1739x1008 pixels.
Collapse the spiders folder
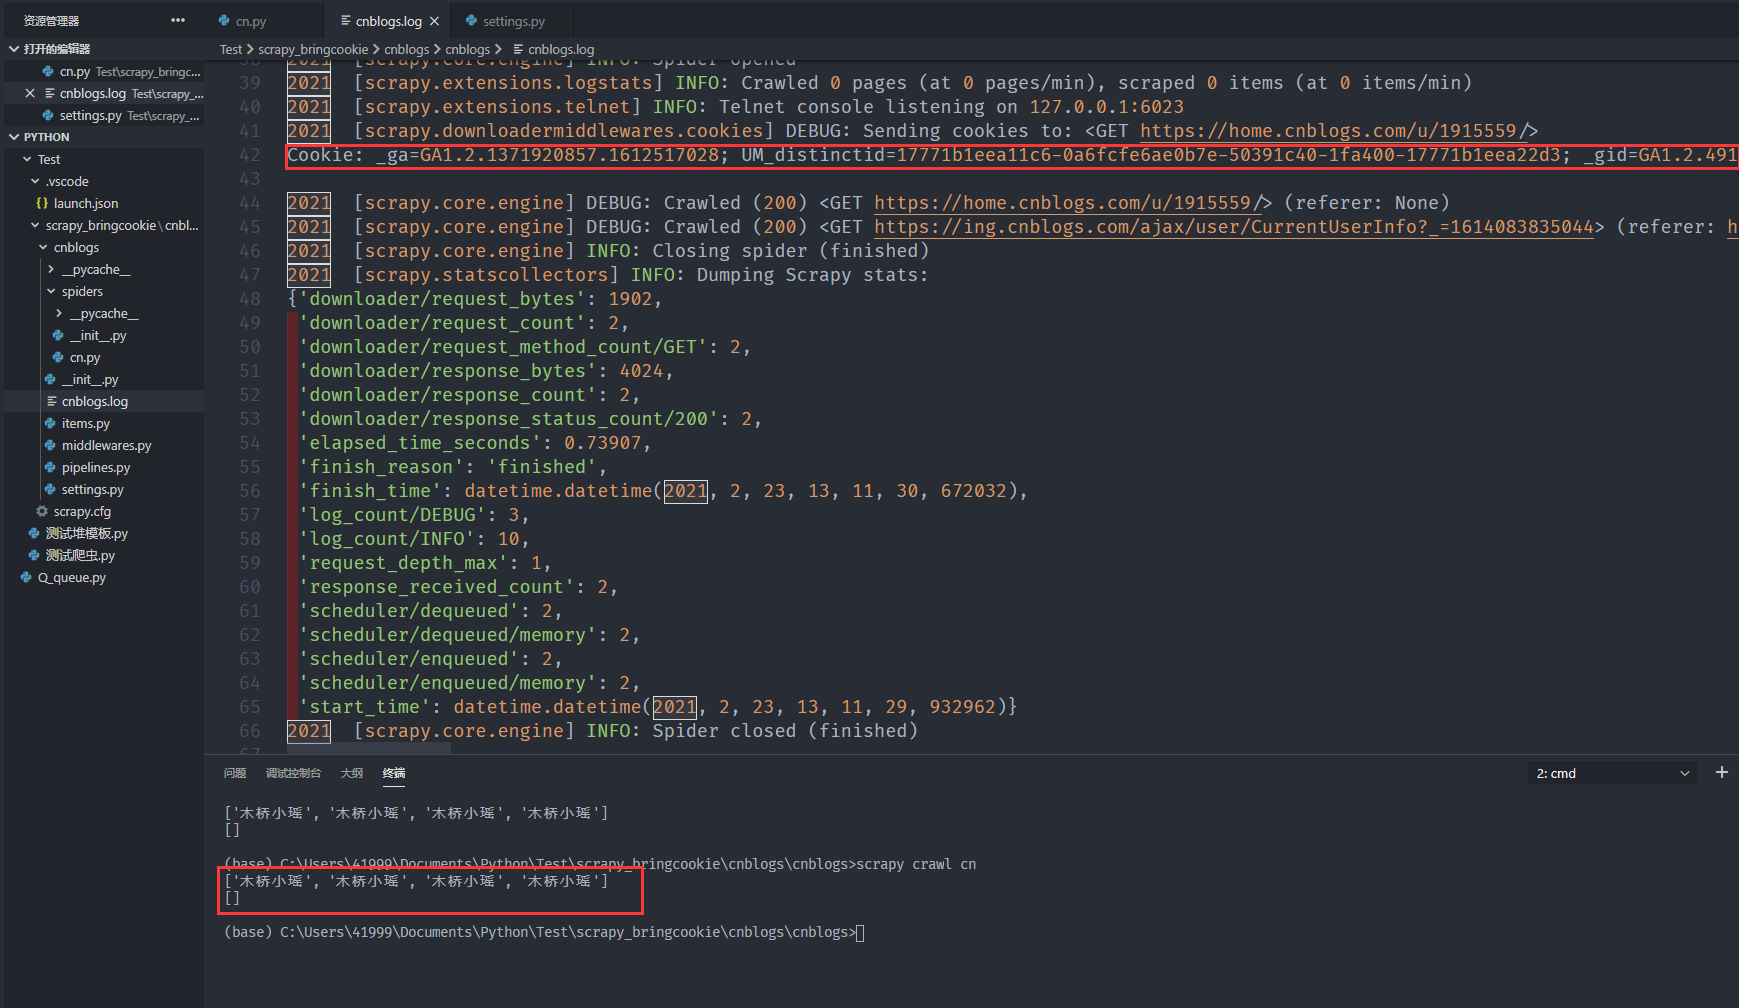51,291
